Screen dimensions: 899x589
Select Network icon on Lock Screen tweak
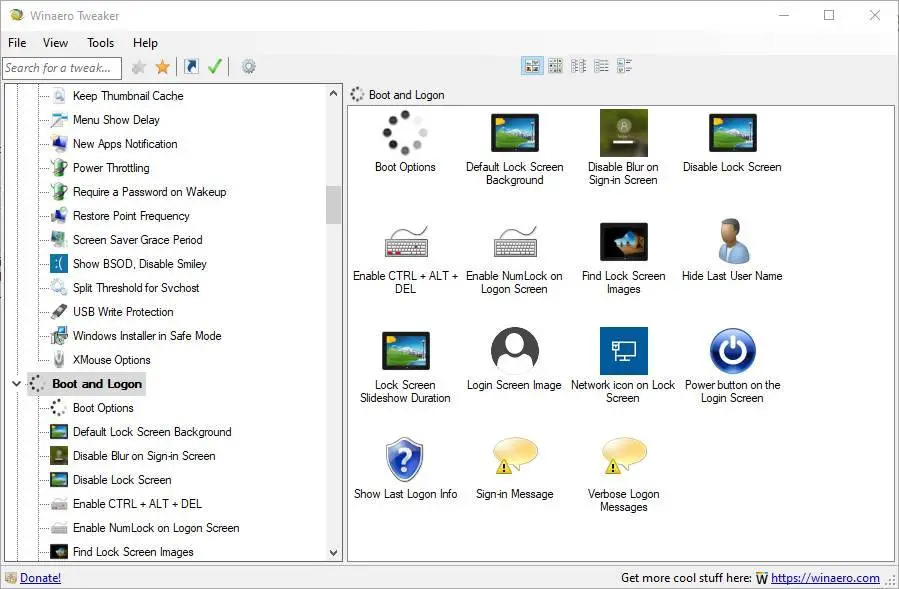623,351
